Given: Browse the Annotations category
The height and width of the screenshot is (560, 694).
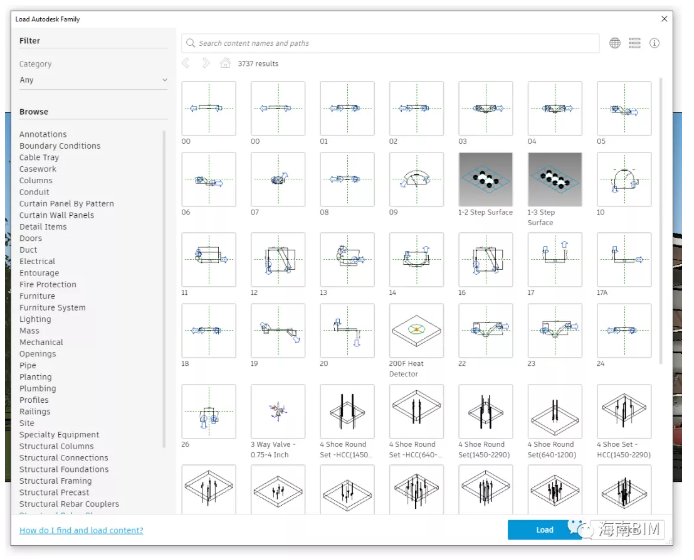Looking at the screenshot, I should 43,134.
